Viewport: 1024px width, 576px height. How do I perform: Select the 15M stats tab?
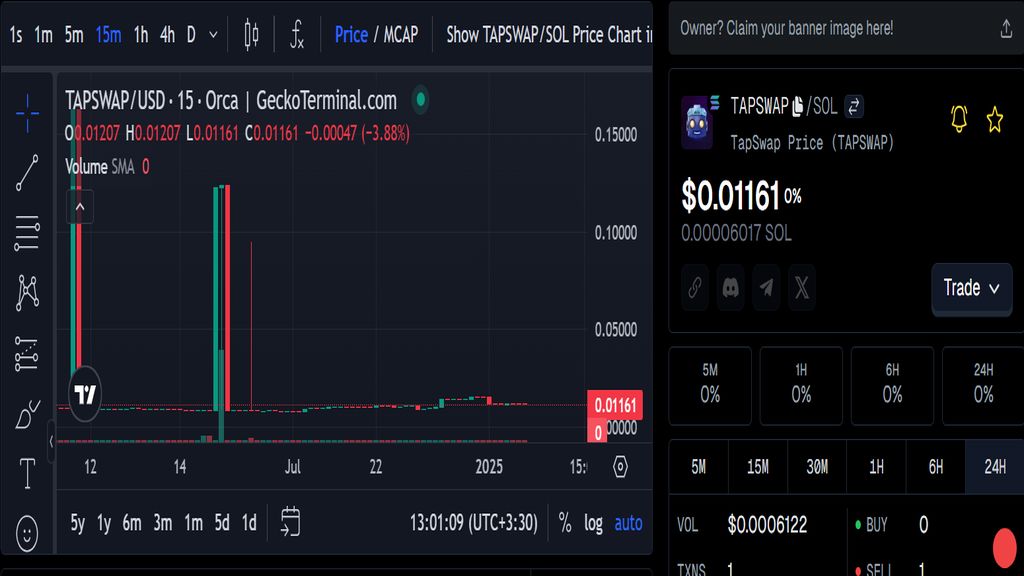(758, 466)
